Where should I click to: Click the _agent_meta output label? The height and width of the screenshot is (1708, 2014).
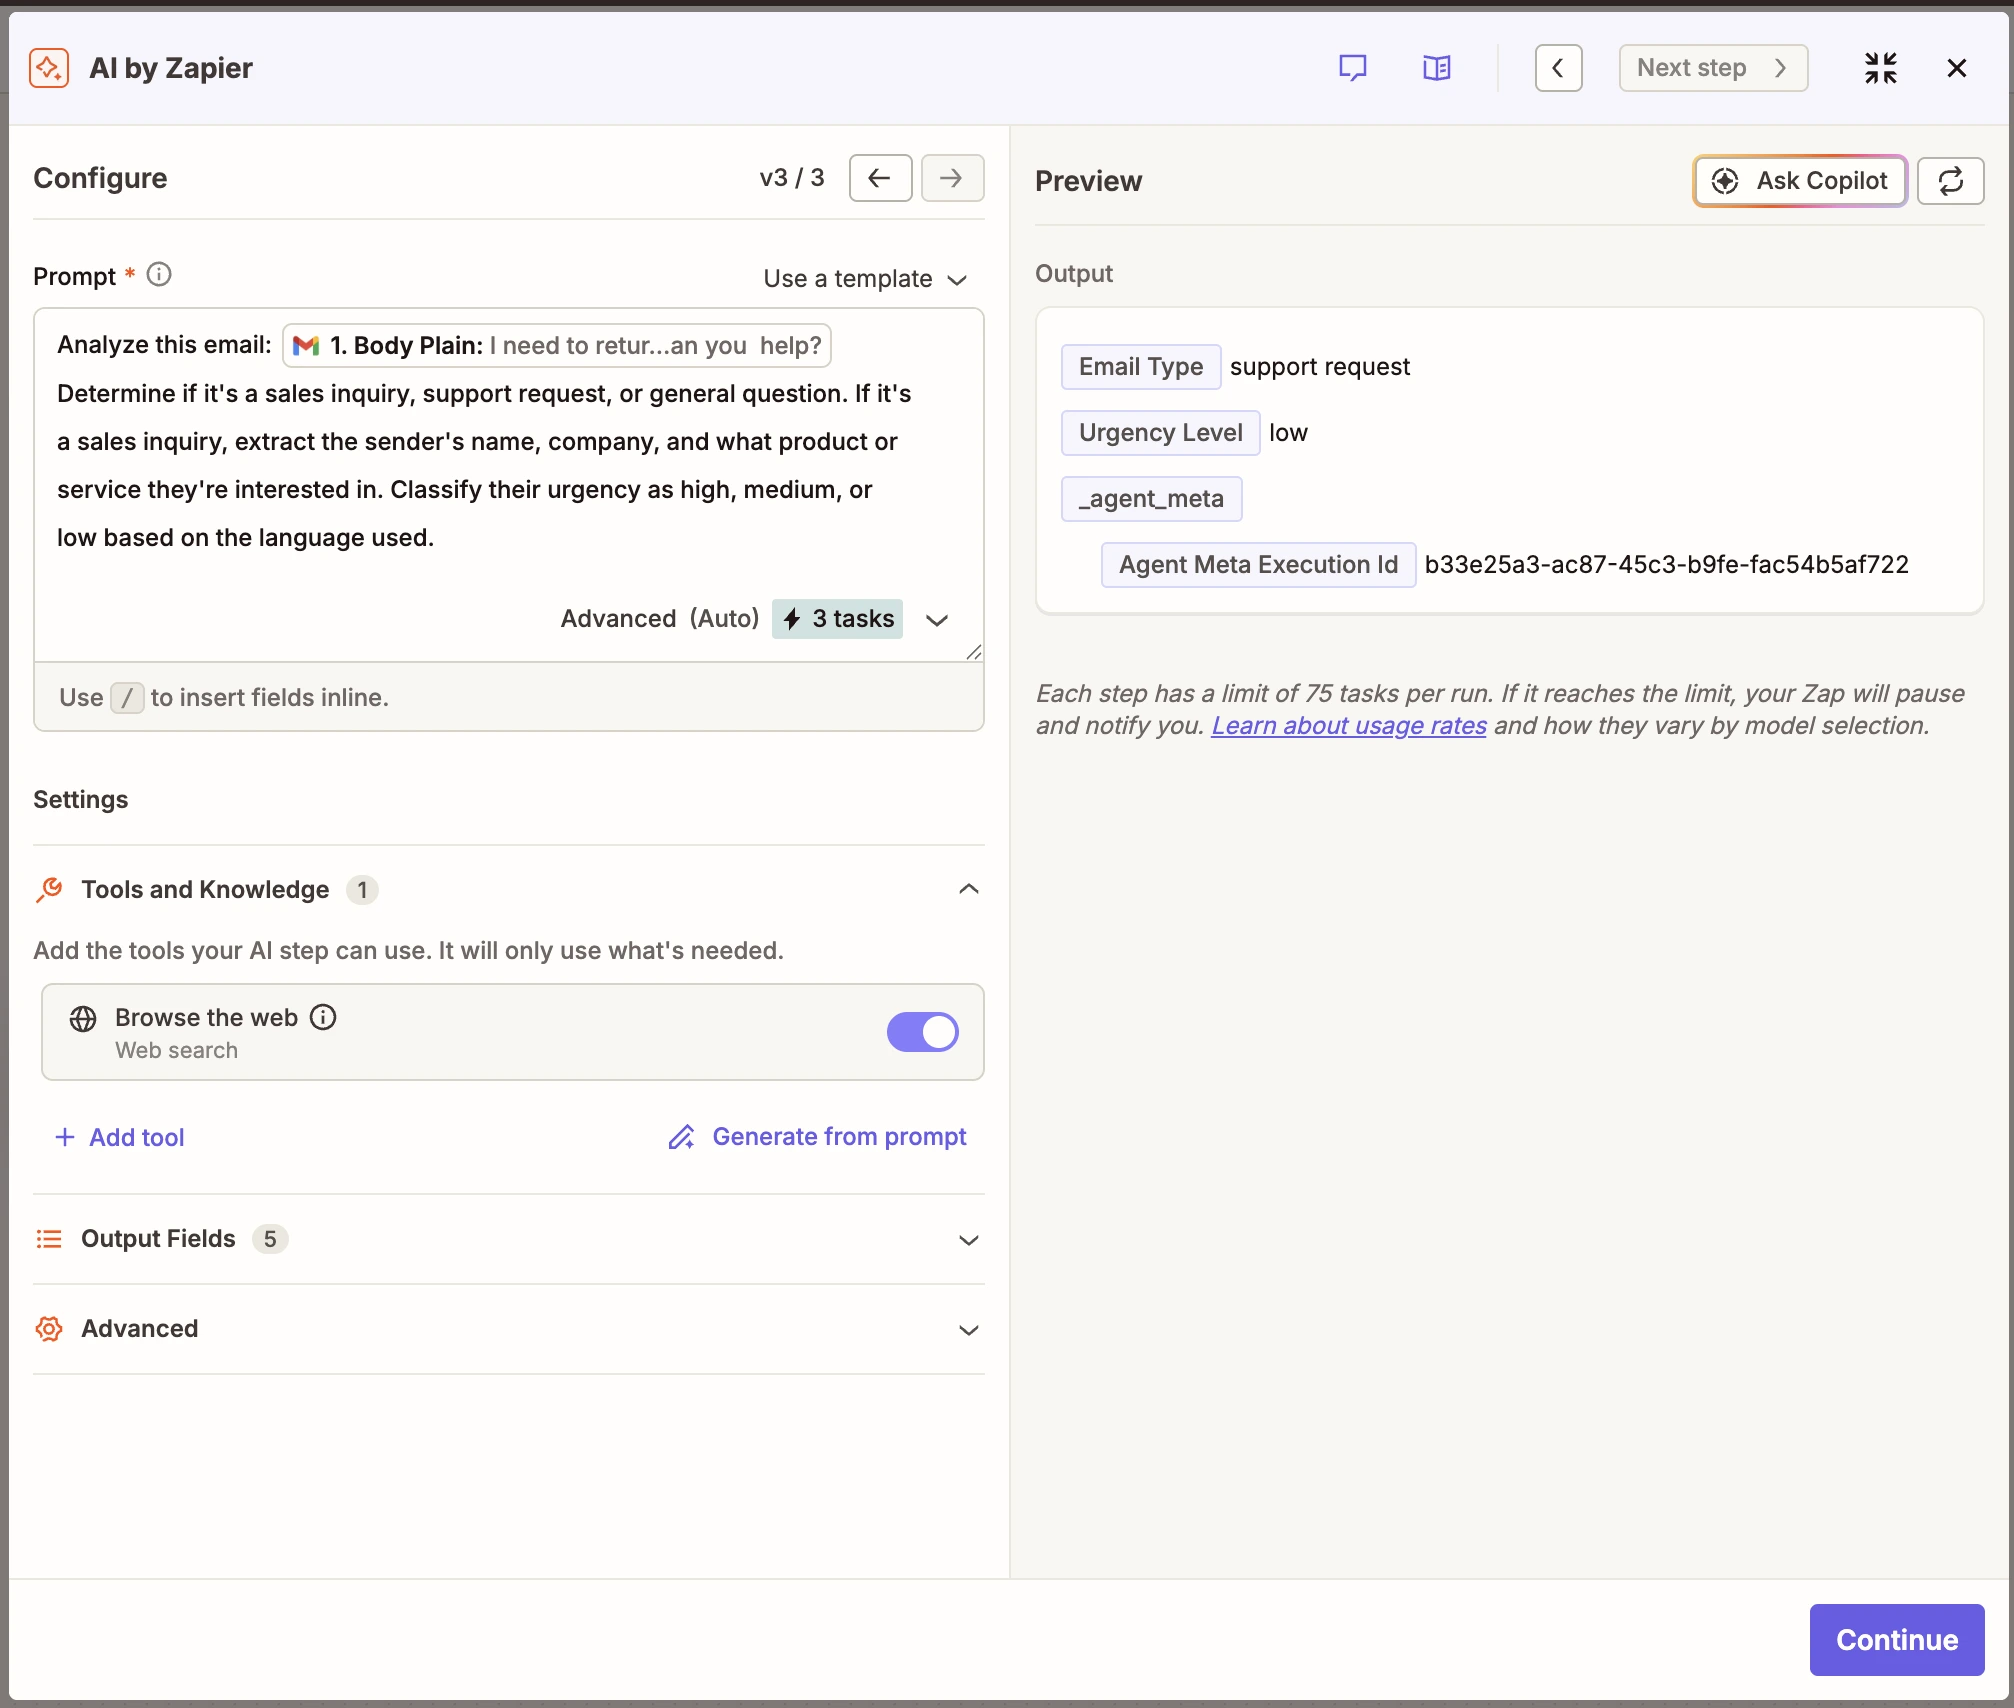[x=1151, y=499]
